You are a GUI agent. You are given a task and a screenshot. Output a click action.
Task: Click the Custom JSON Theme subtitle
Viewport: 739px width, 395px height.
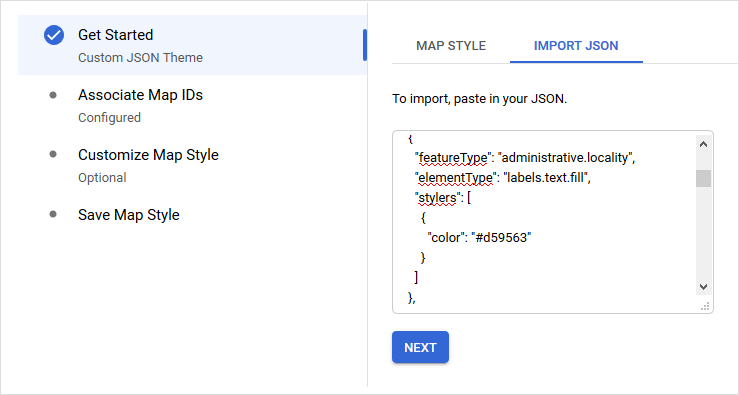(x=140, y=58)
